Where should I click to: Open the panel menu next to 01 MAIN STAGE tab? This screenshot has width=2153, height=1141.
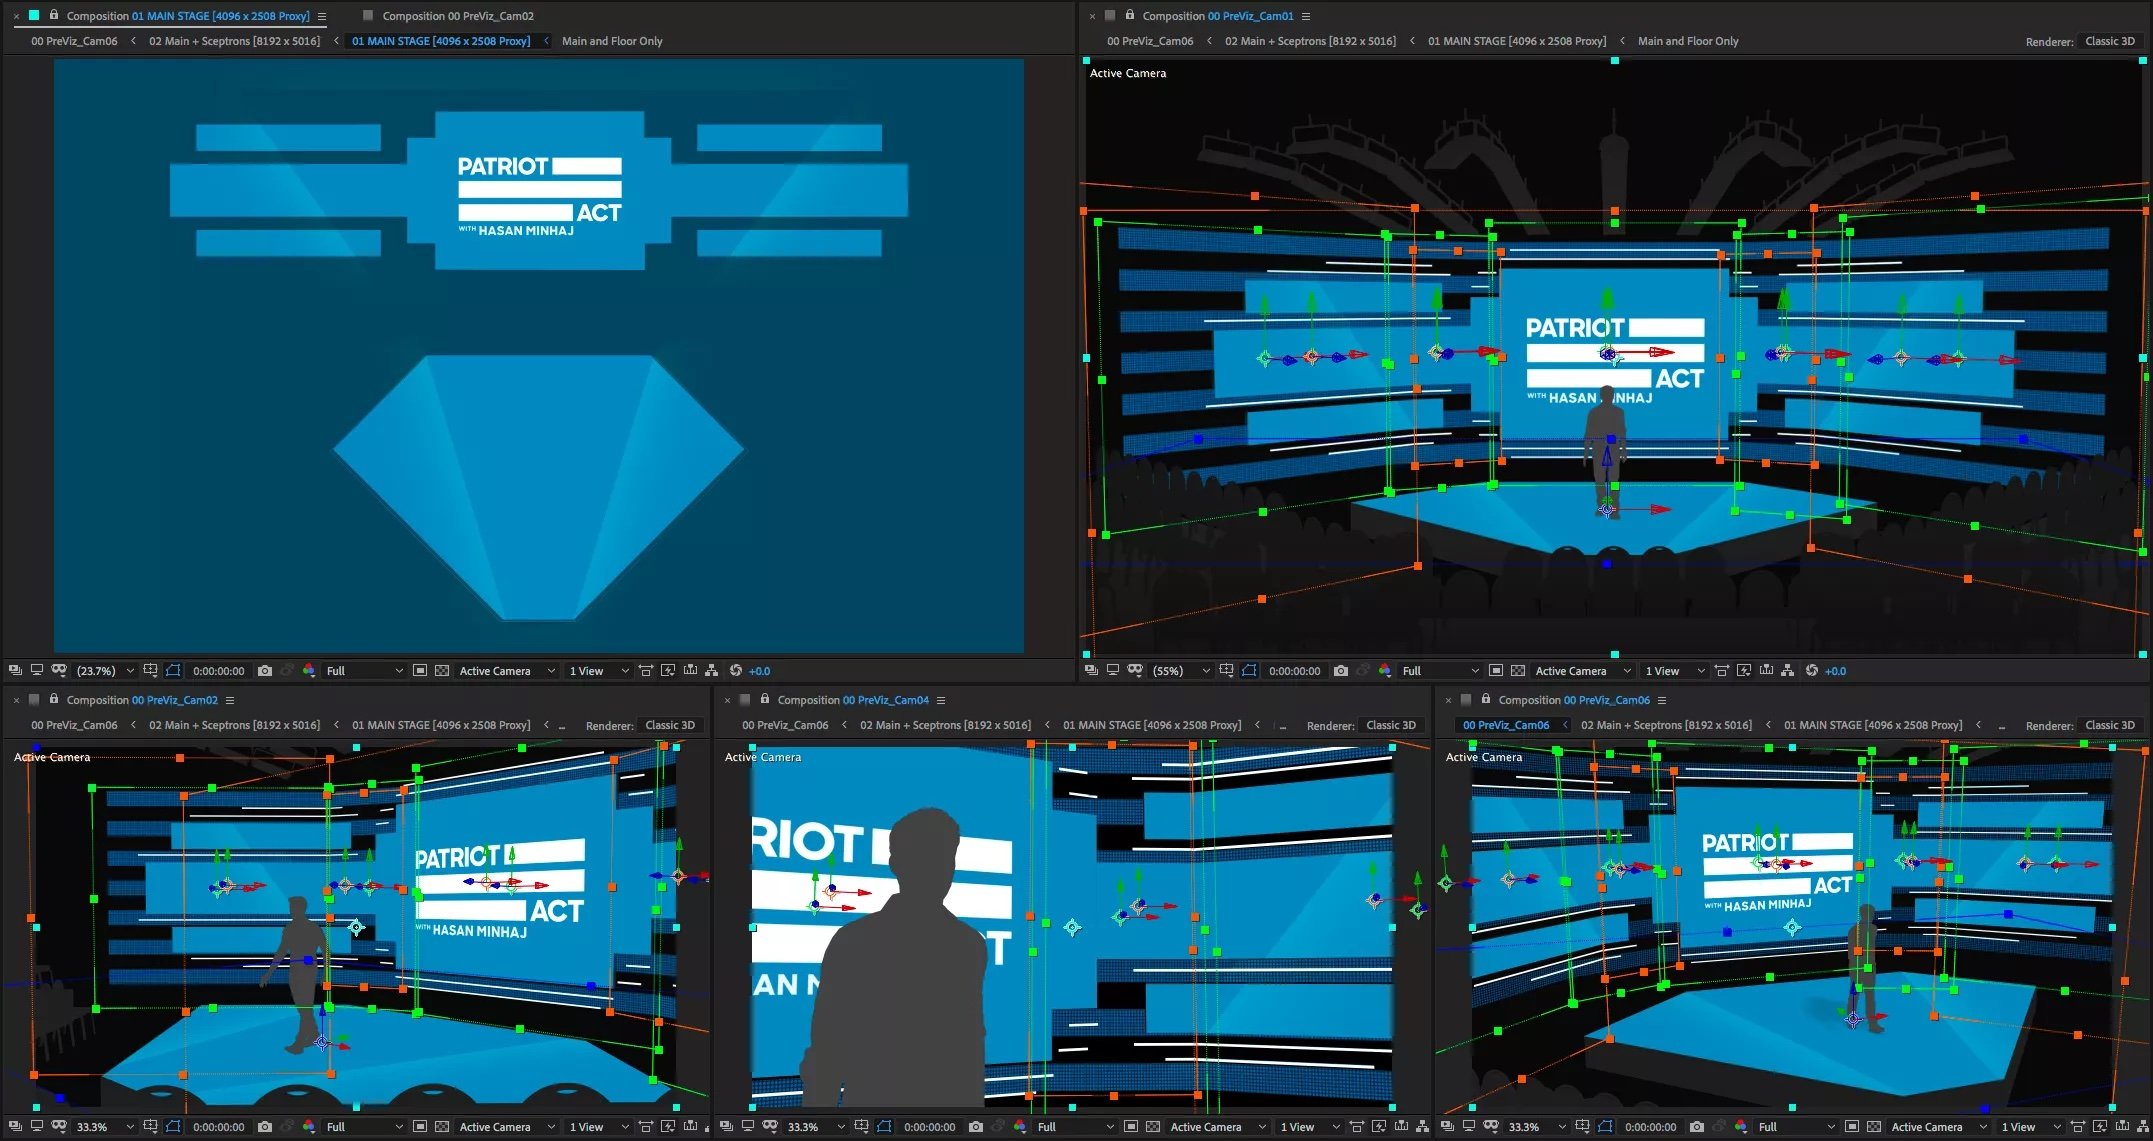click(322, 16)
